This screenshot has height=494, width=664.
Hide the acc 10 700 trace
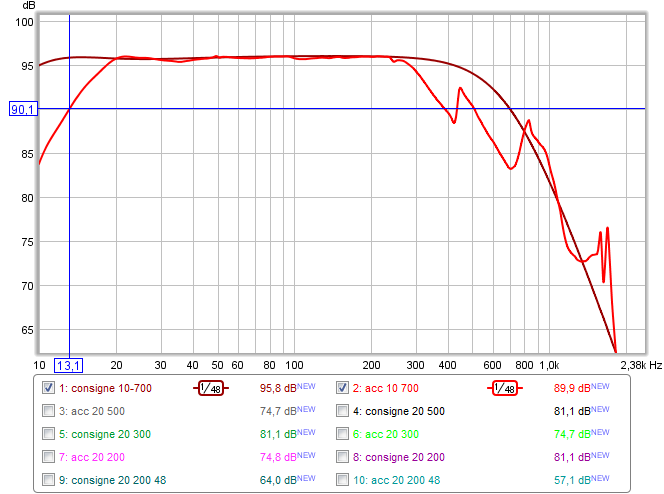tap(342, 387)
